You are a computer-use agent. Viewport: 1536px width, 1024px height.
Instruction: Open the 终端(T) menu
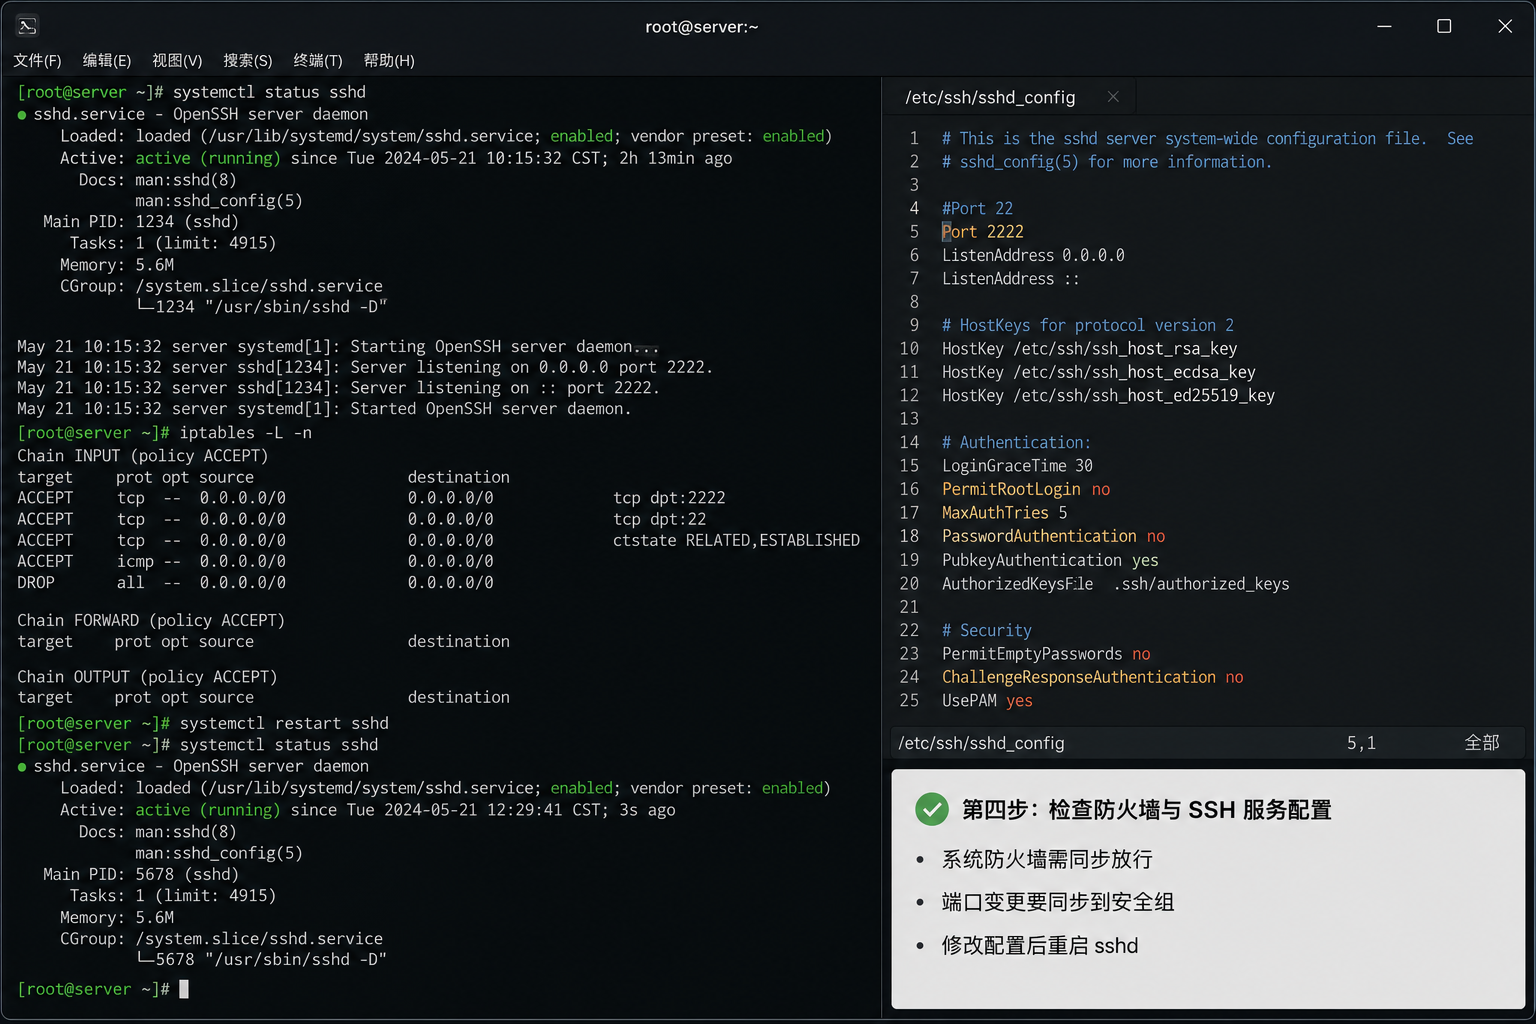point(318,61)
